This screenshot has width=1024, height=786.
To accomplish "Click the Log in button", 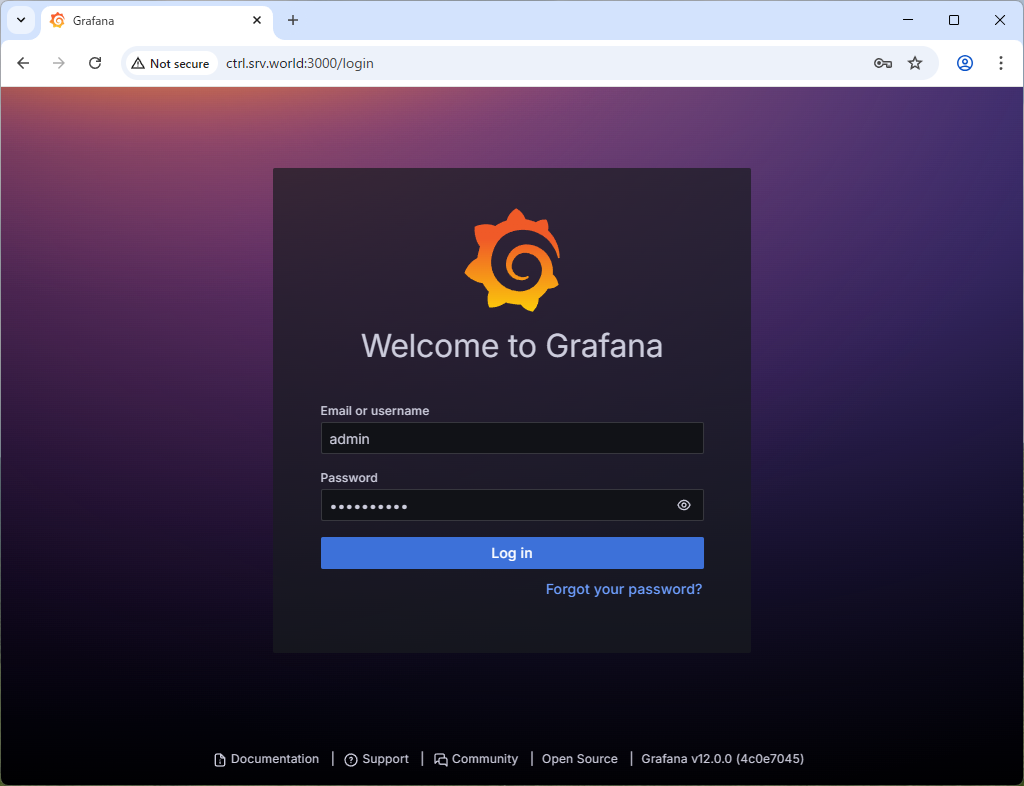I will coord(512,553).
